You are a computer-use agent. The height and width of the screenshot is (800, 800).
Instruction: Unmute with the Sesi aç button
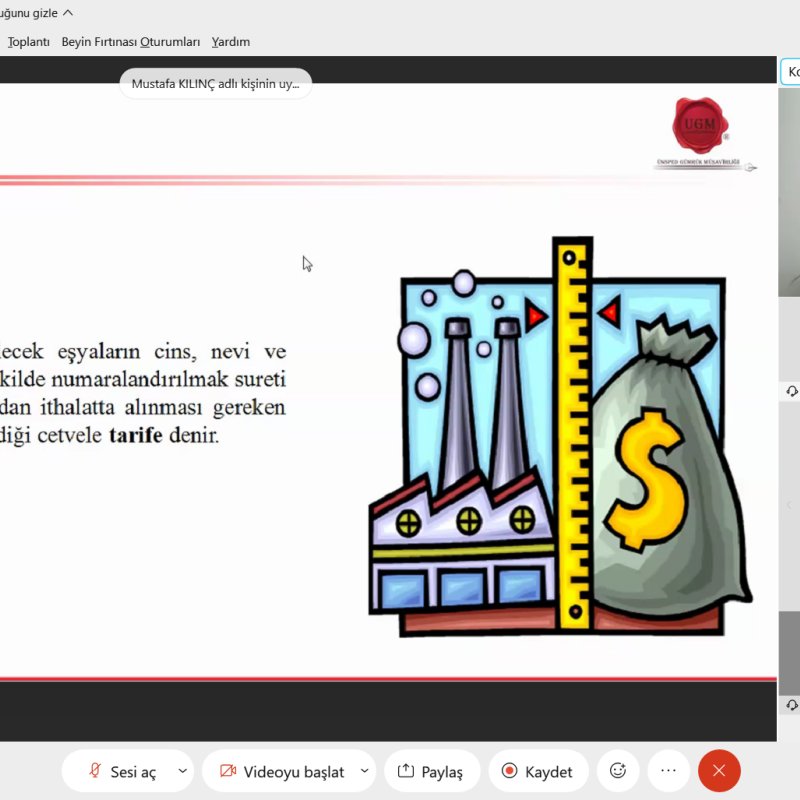121,771
